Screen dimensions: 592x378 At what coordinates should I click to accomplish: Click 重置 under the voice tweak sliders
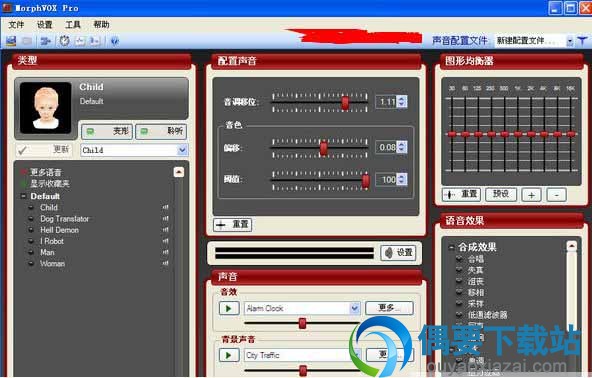(232, 225)
